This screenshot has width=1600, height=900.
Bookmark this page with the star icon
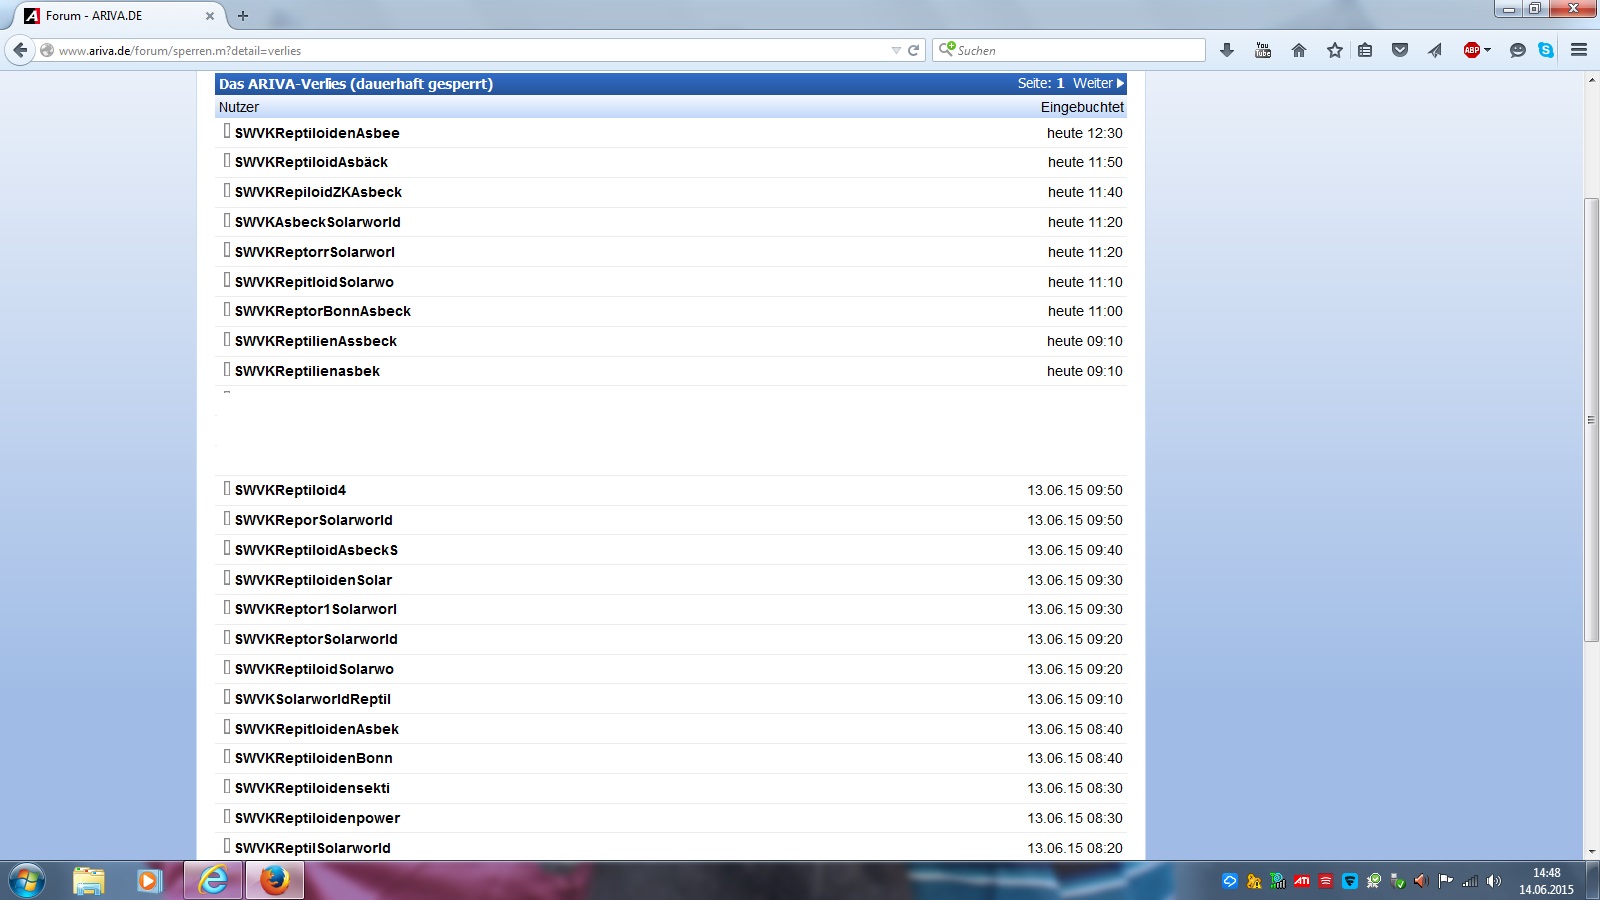1335,50
